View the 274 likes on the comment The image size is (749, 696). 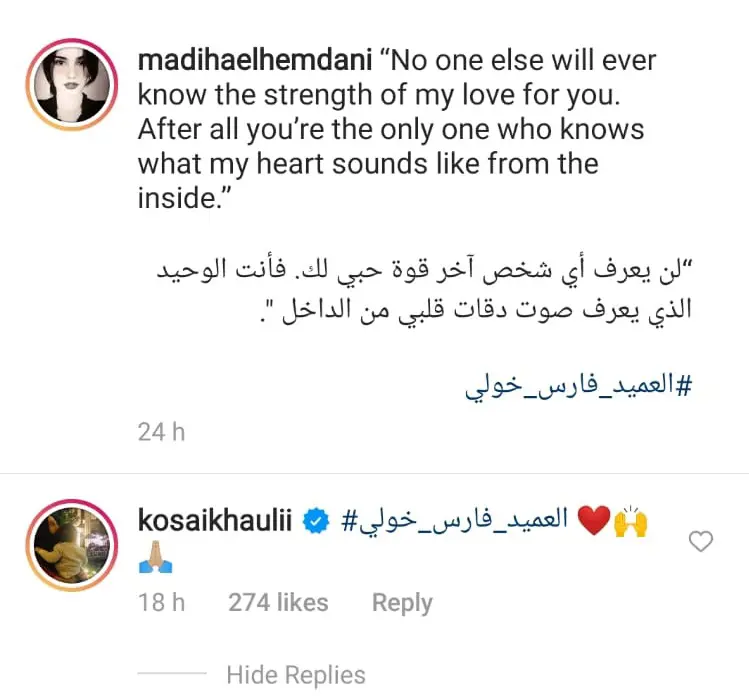pos(278,602)
